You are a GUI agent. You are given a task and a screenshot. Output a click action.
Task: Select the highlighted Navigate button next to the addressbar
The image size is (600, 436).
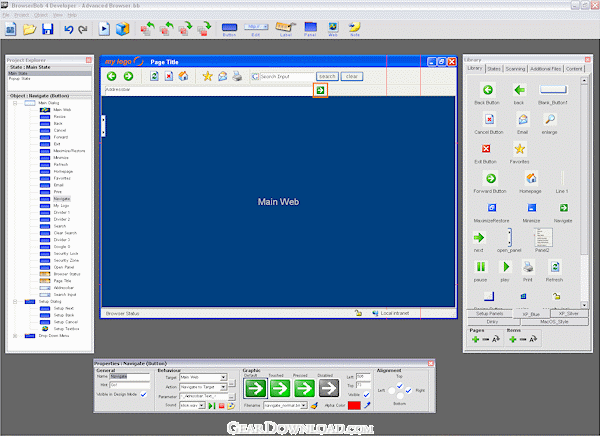pyautogui.click(x=320, y=90)
